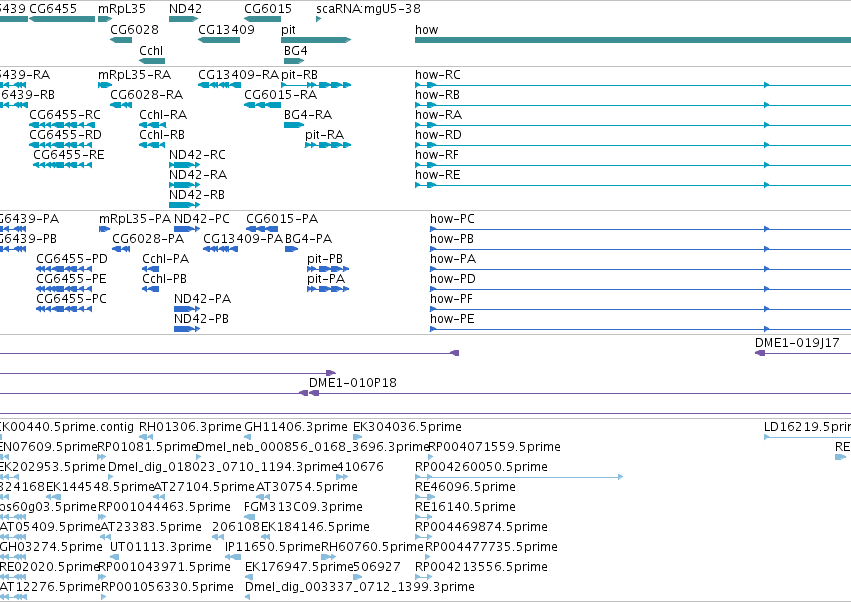Click the how gene label

pos(427,29)
